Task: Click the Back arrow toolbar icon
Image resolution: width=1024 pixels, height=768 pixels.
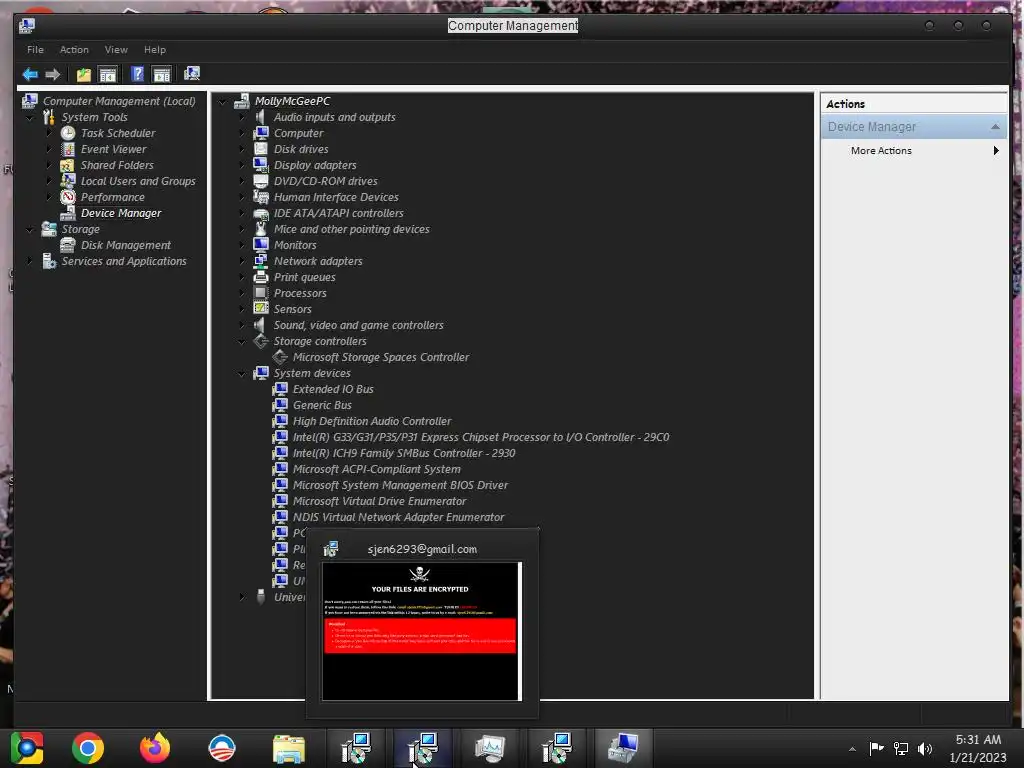Action: 30,74
